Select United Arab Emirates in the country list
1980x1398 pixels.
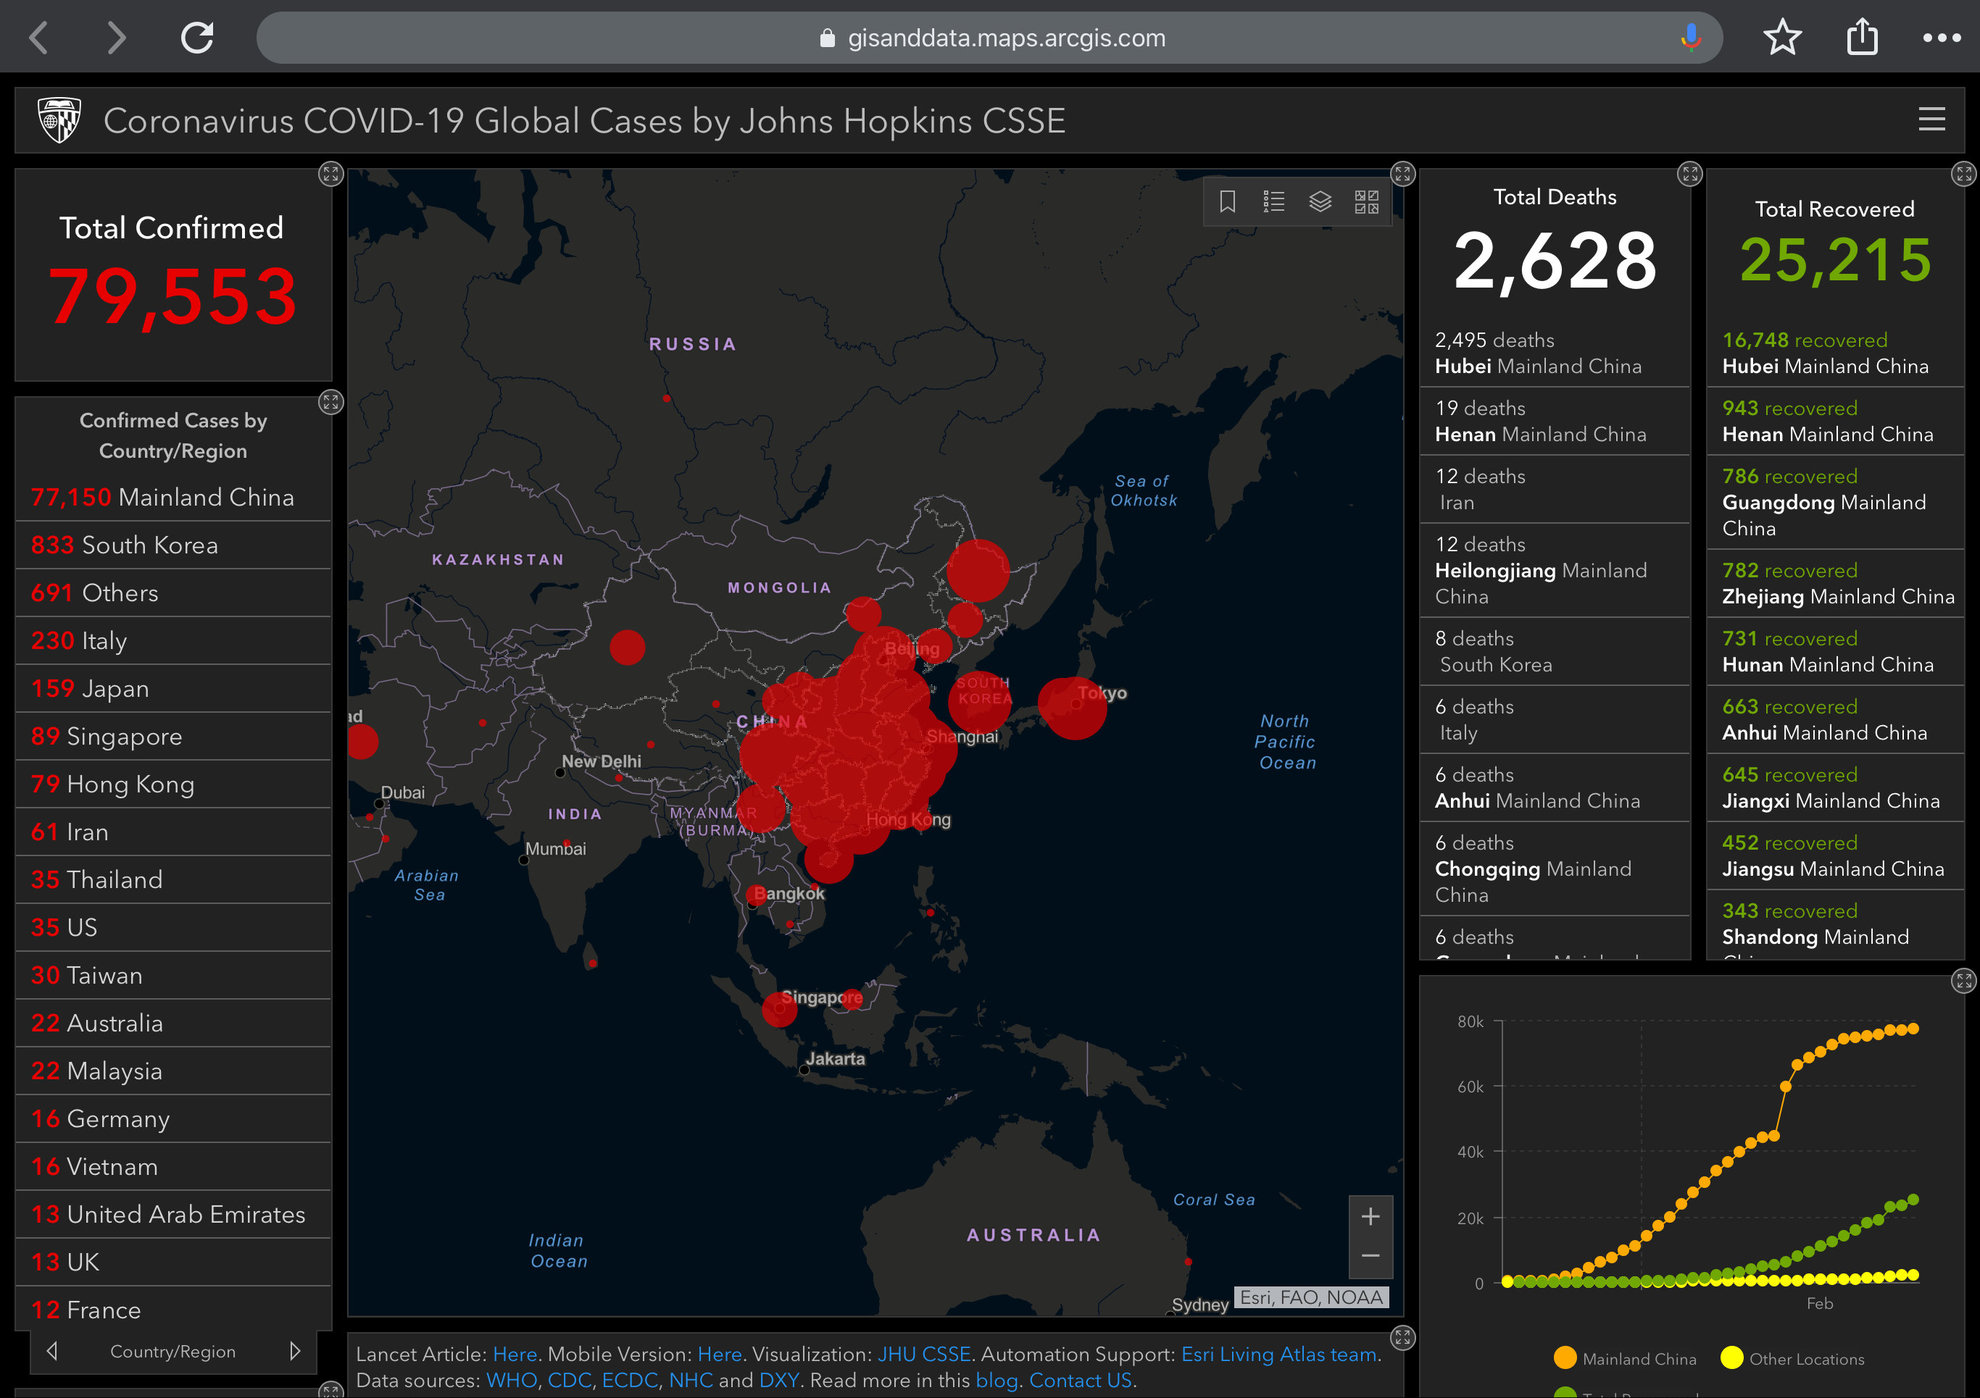[173, 1214]
